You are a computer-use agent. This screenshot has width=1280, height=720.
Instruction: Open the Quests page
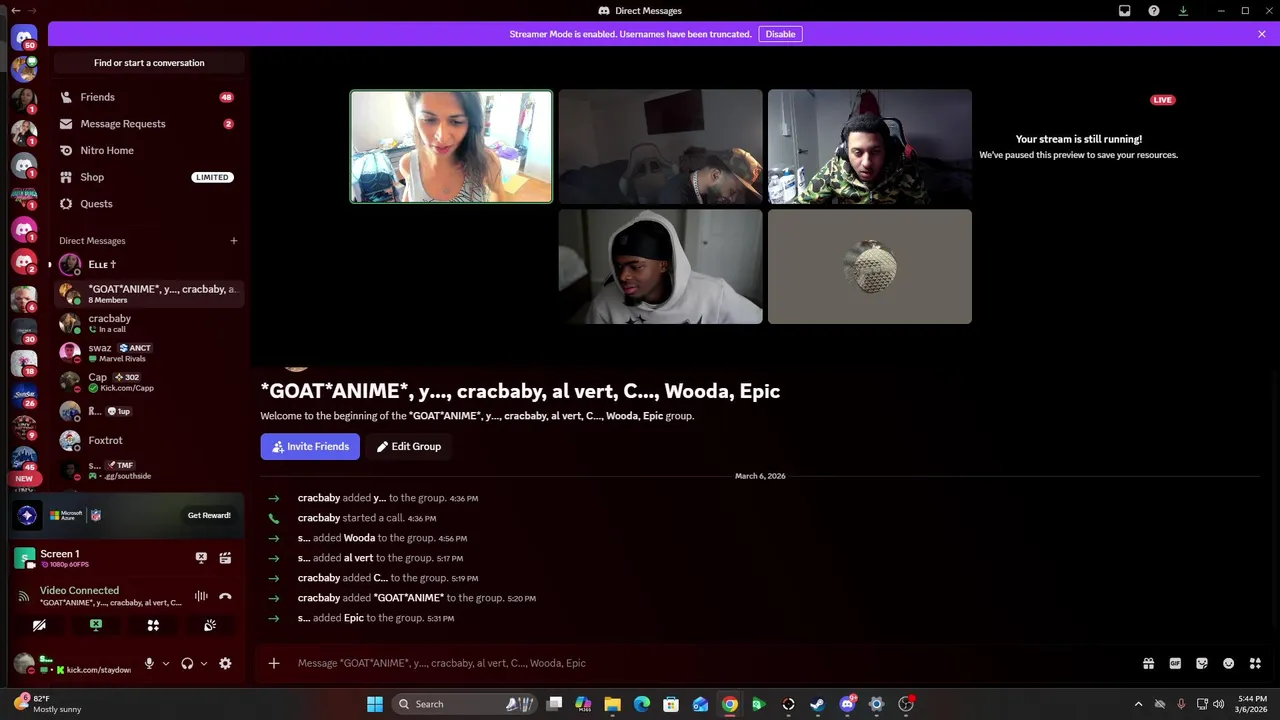tap(148, 204)
